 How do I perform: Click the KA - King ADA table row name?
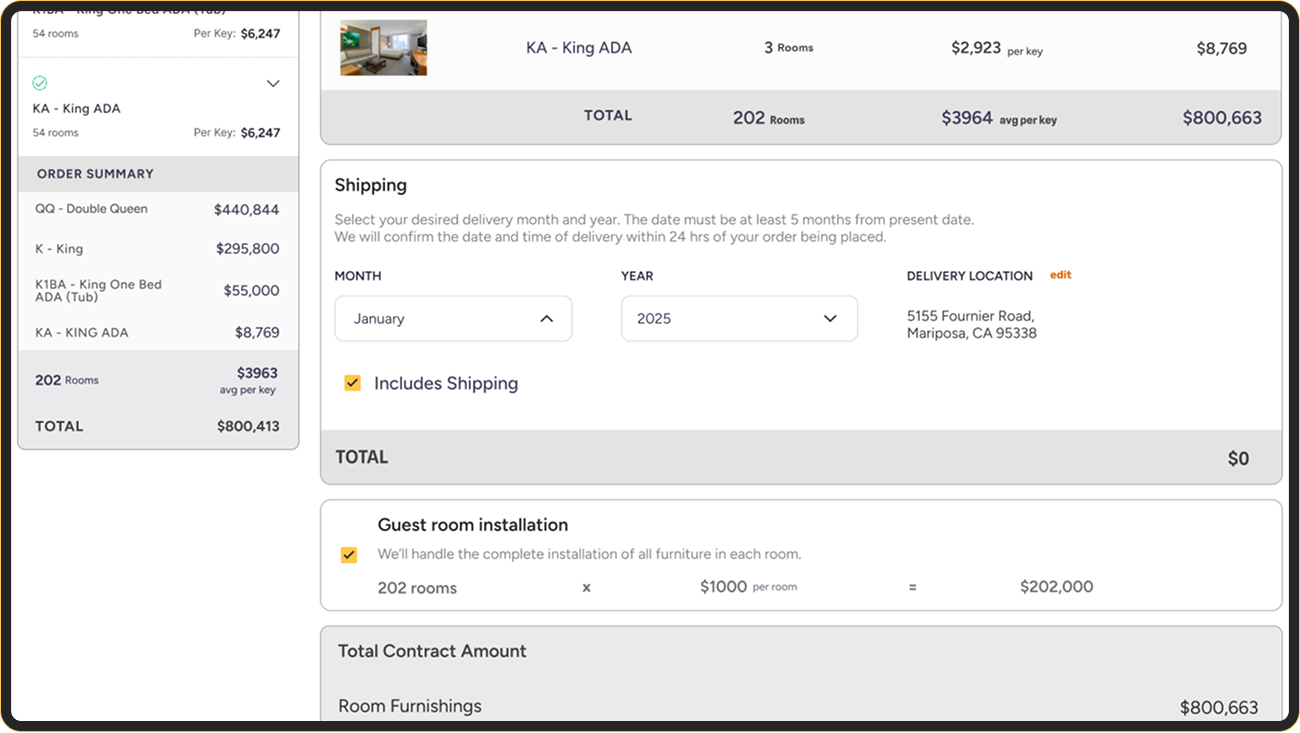[579, 48]
